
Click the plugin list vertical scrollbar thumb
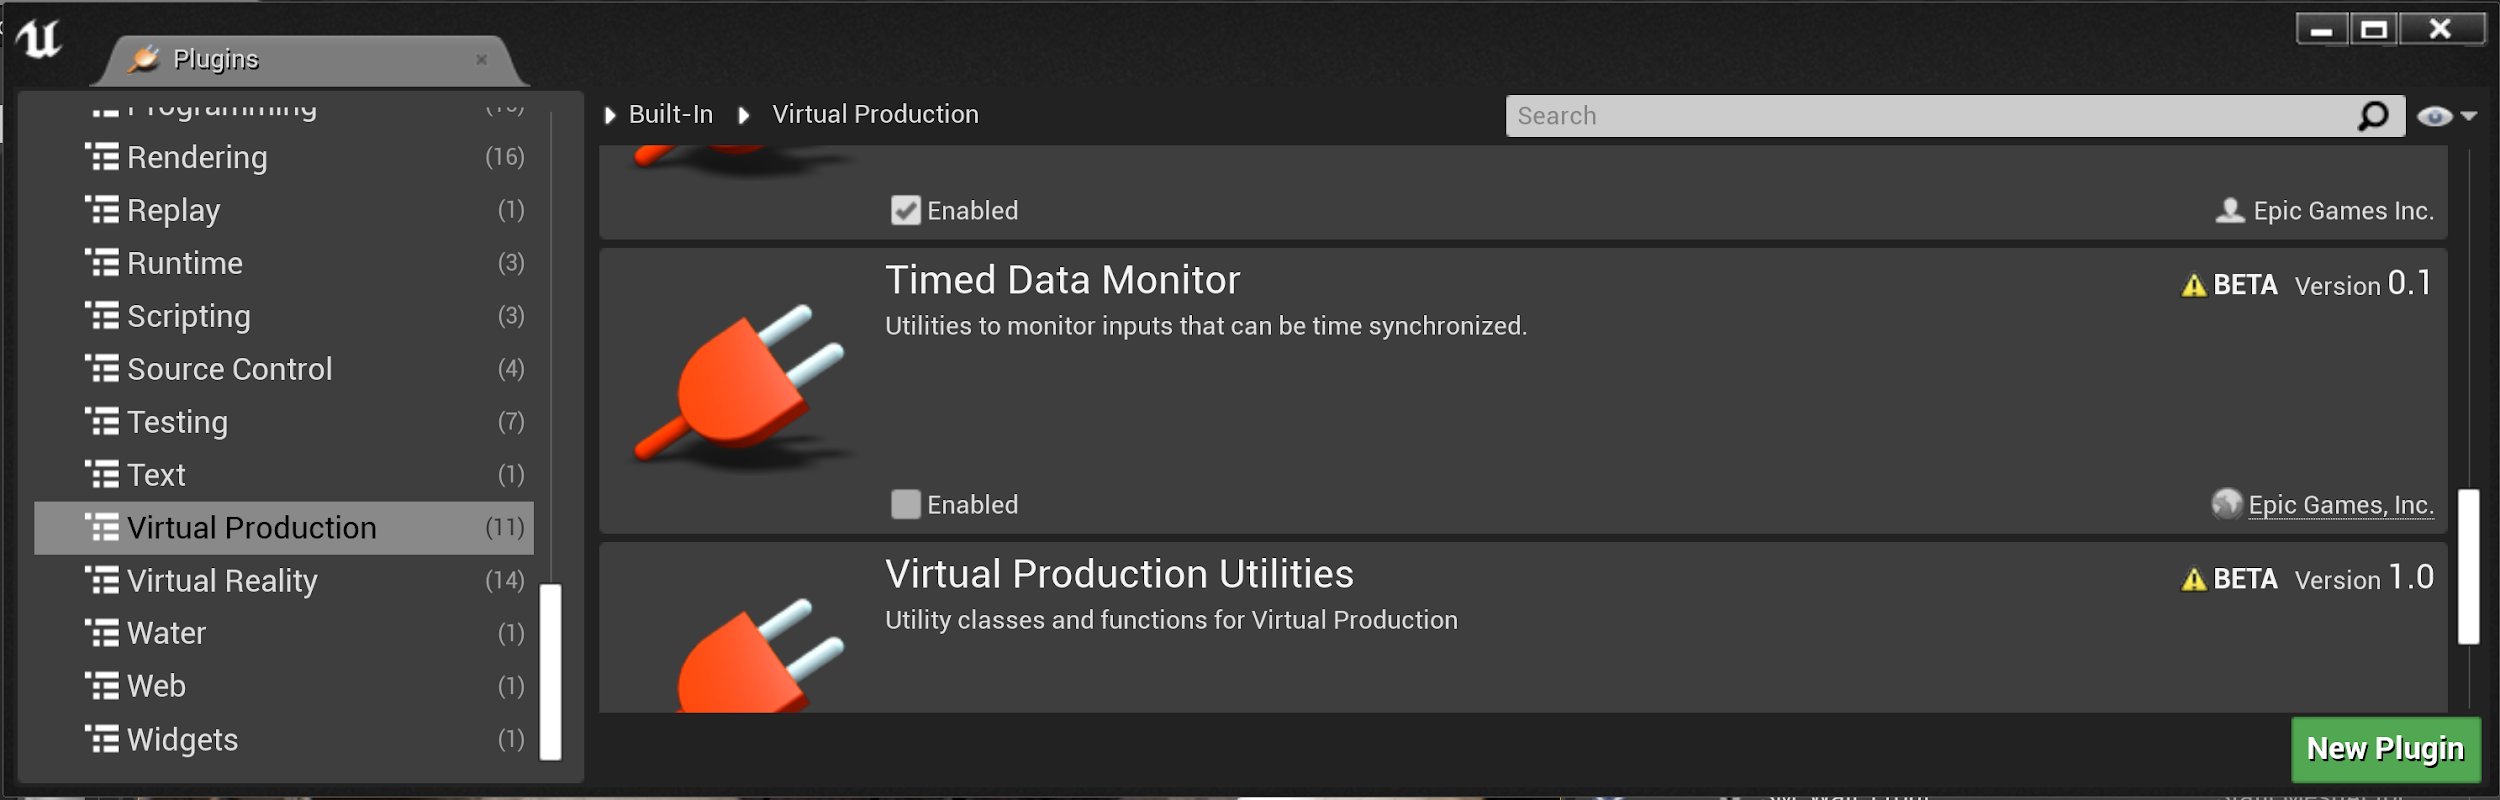[2469, 566]
